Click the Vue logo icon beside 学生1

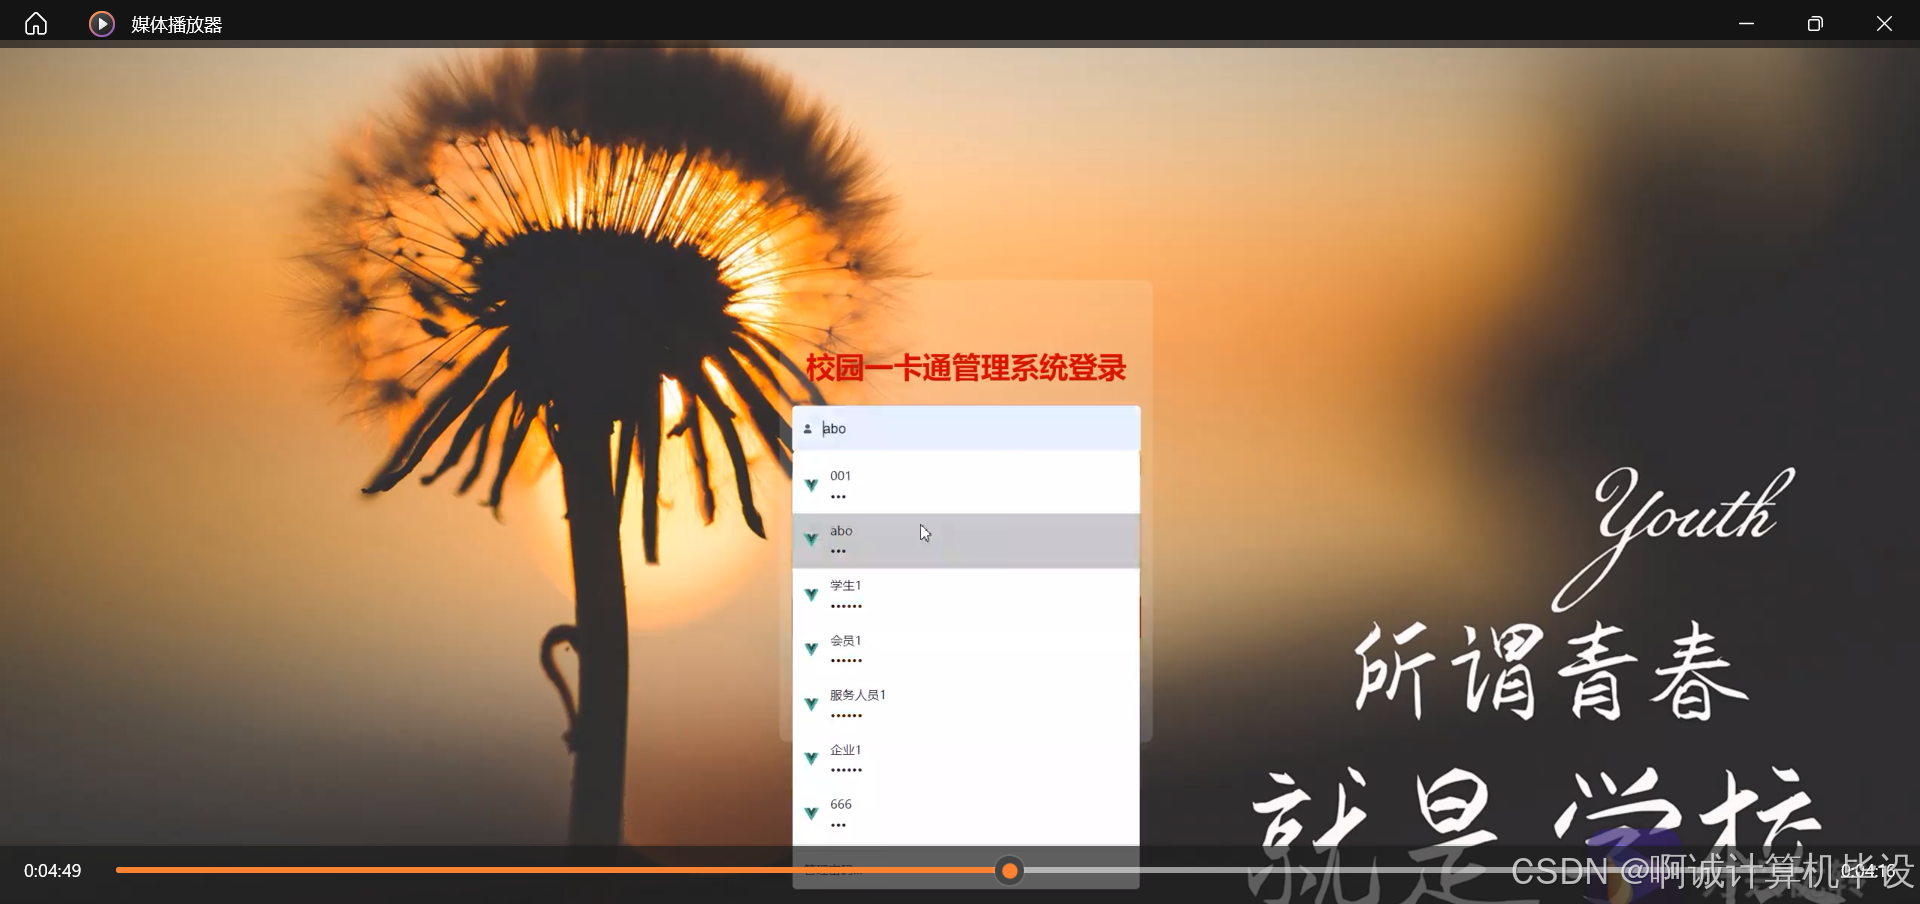pos(811,595)
